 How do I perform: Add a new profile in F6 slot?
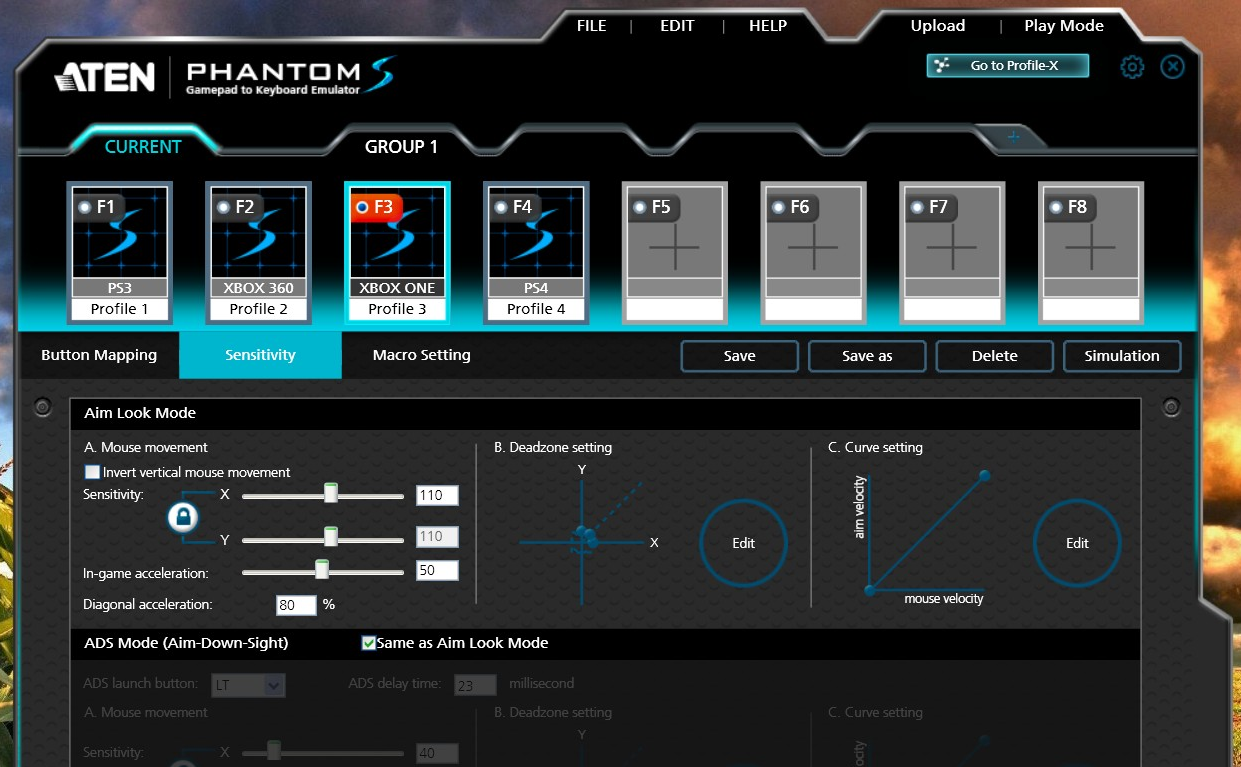pos(813,252)
